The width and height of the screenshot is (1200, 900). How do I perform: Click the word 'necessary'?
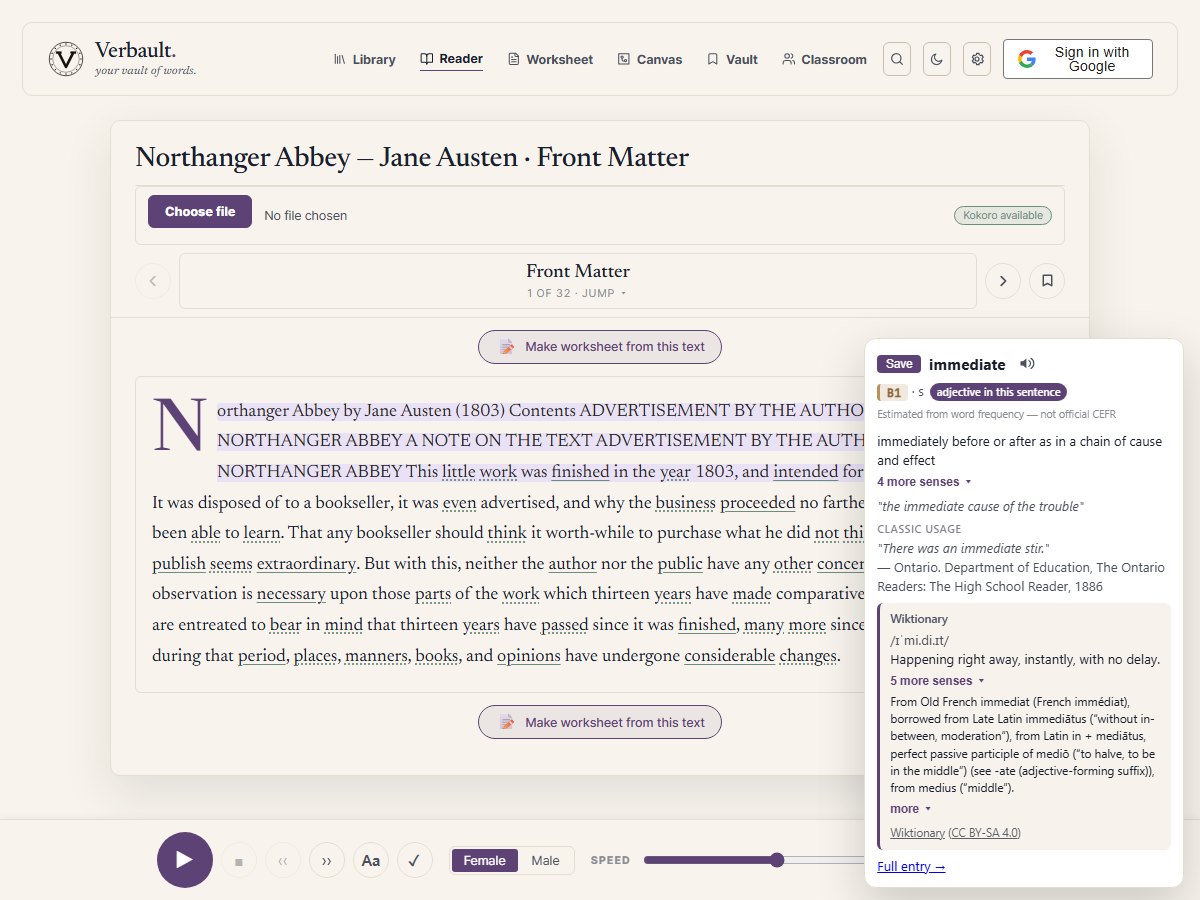291,594
